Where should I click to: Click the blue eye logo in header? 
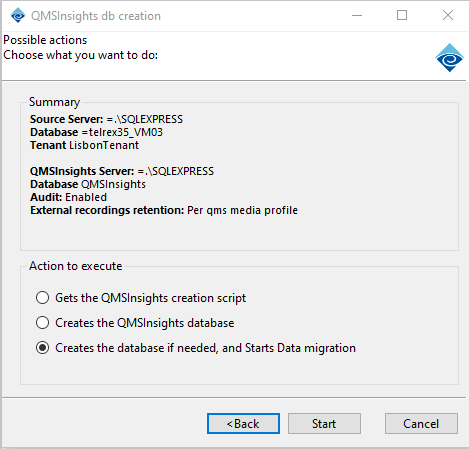click(449, 58)
